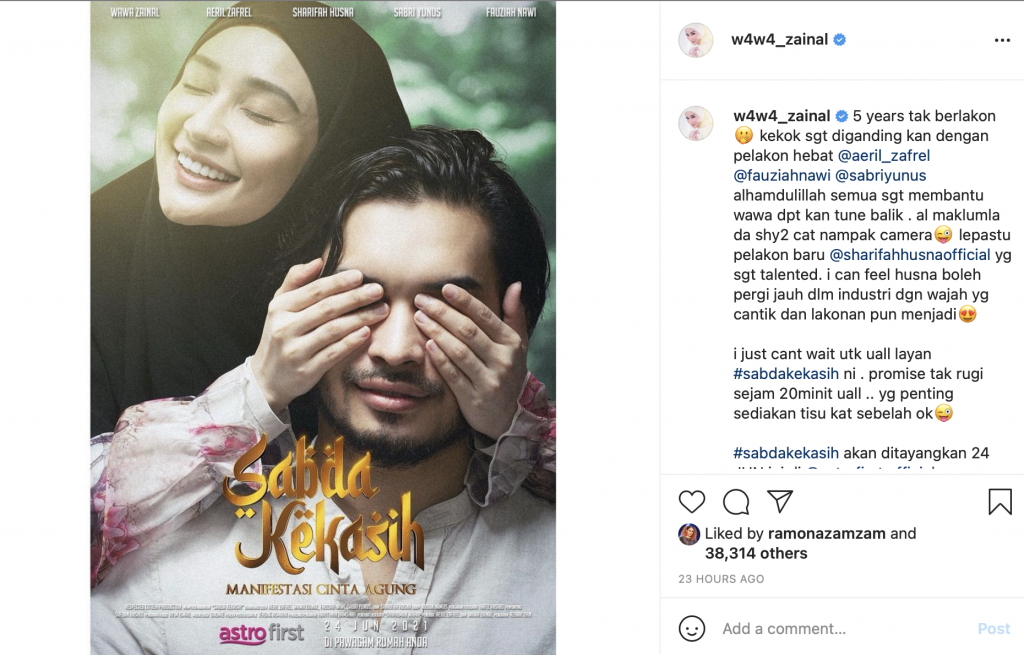The height and width of the screenshot is (655, 1024).
Task: Open the @aeril_zafrel mention
Action: [884, 155]
